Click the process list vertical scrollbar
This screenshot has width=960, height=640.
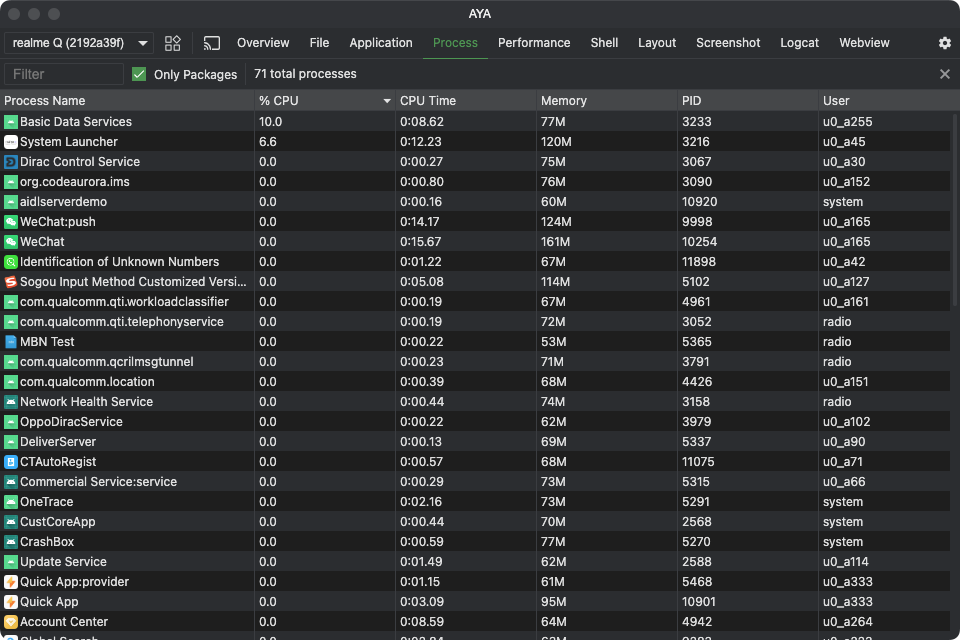point(955,209)
